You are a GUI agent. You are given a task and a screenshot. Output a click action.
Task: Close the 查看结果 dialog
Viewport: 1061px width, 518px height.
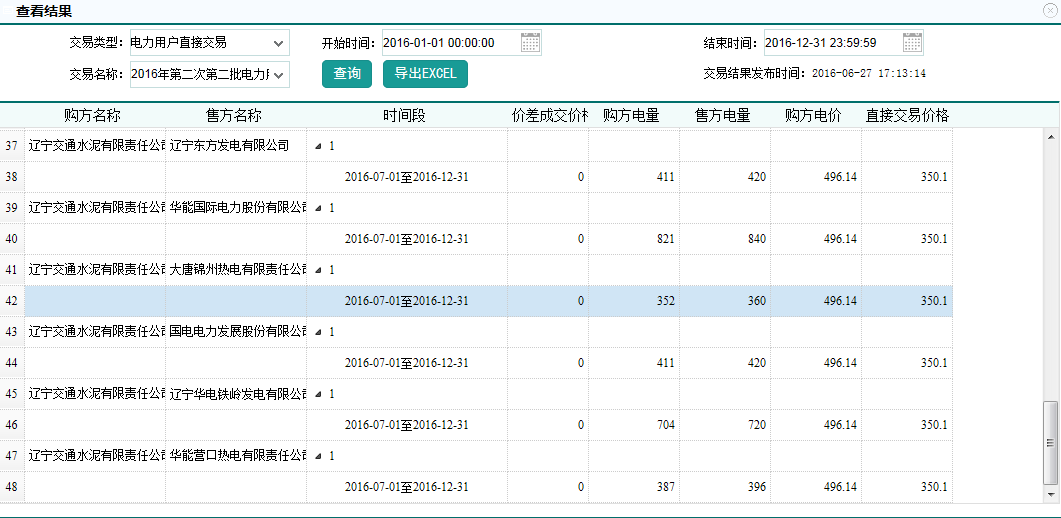point(1049,9)
